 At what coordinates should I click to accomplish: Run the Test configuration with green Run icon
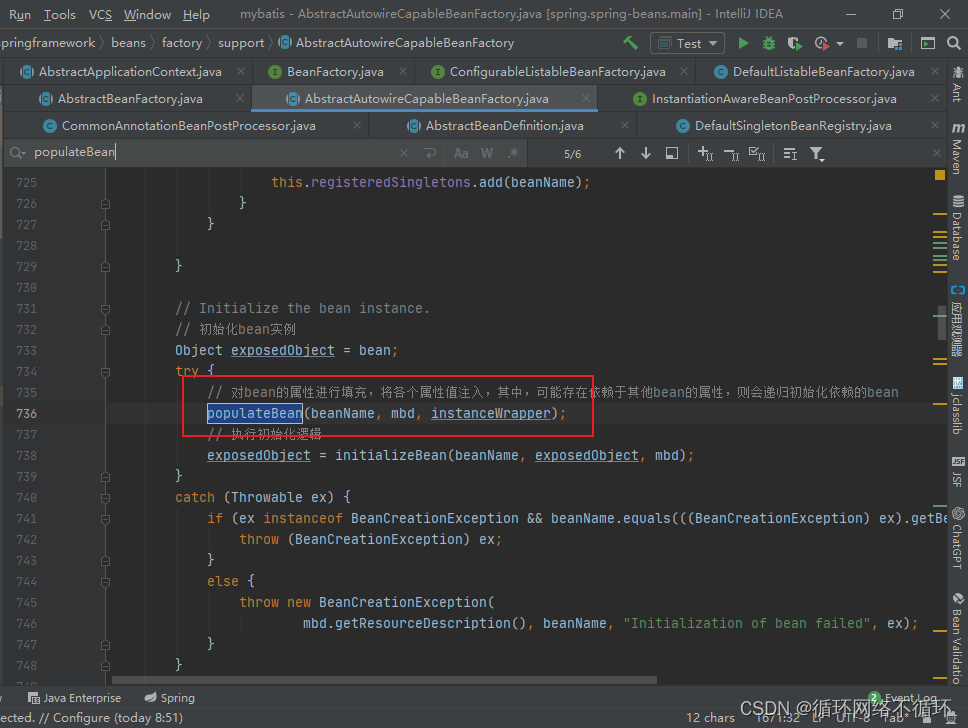(744, 44)
